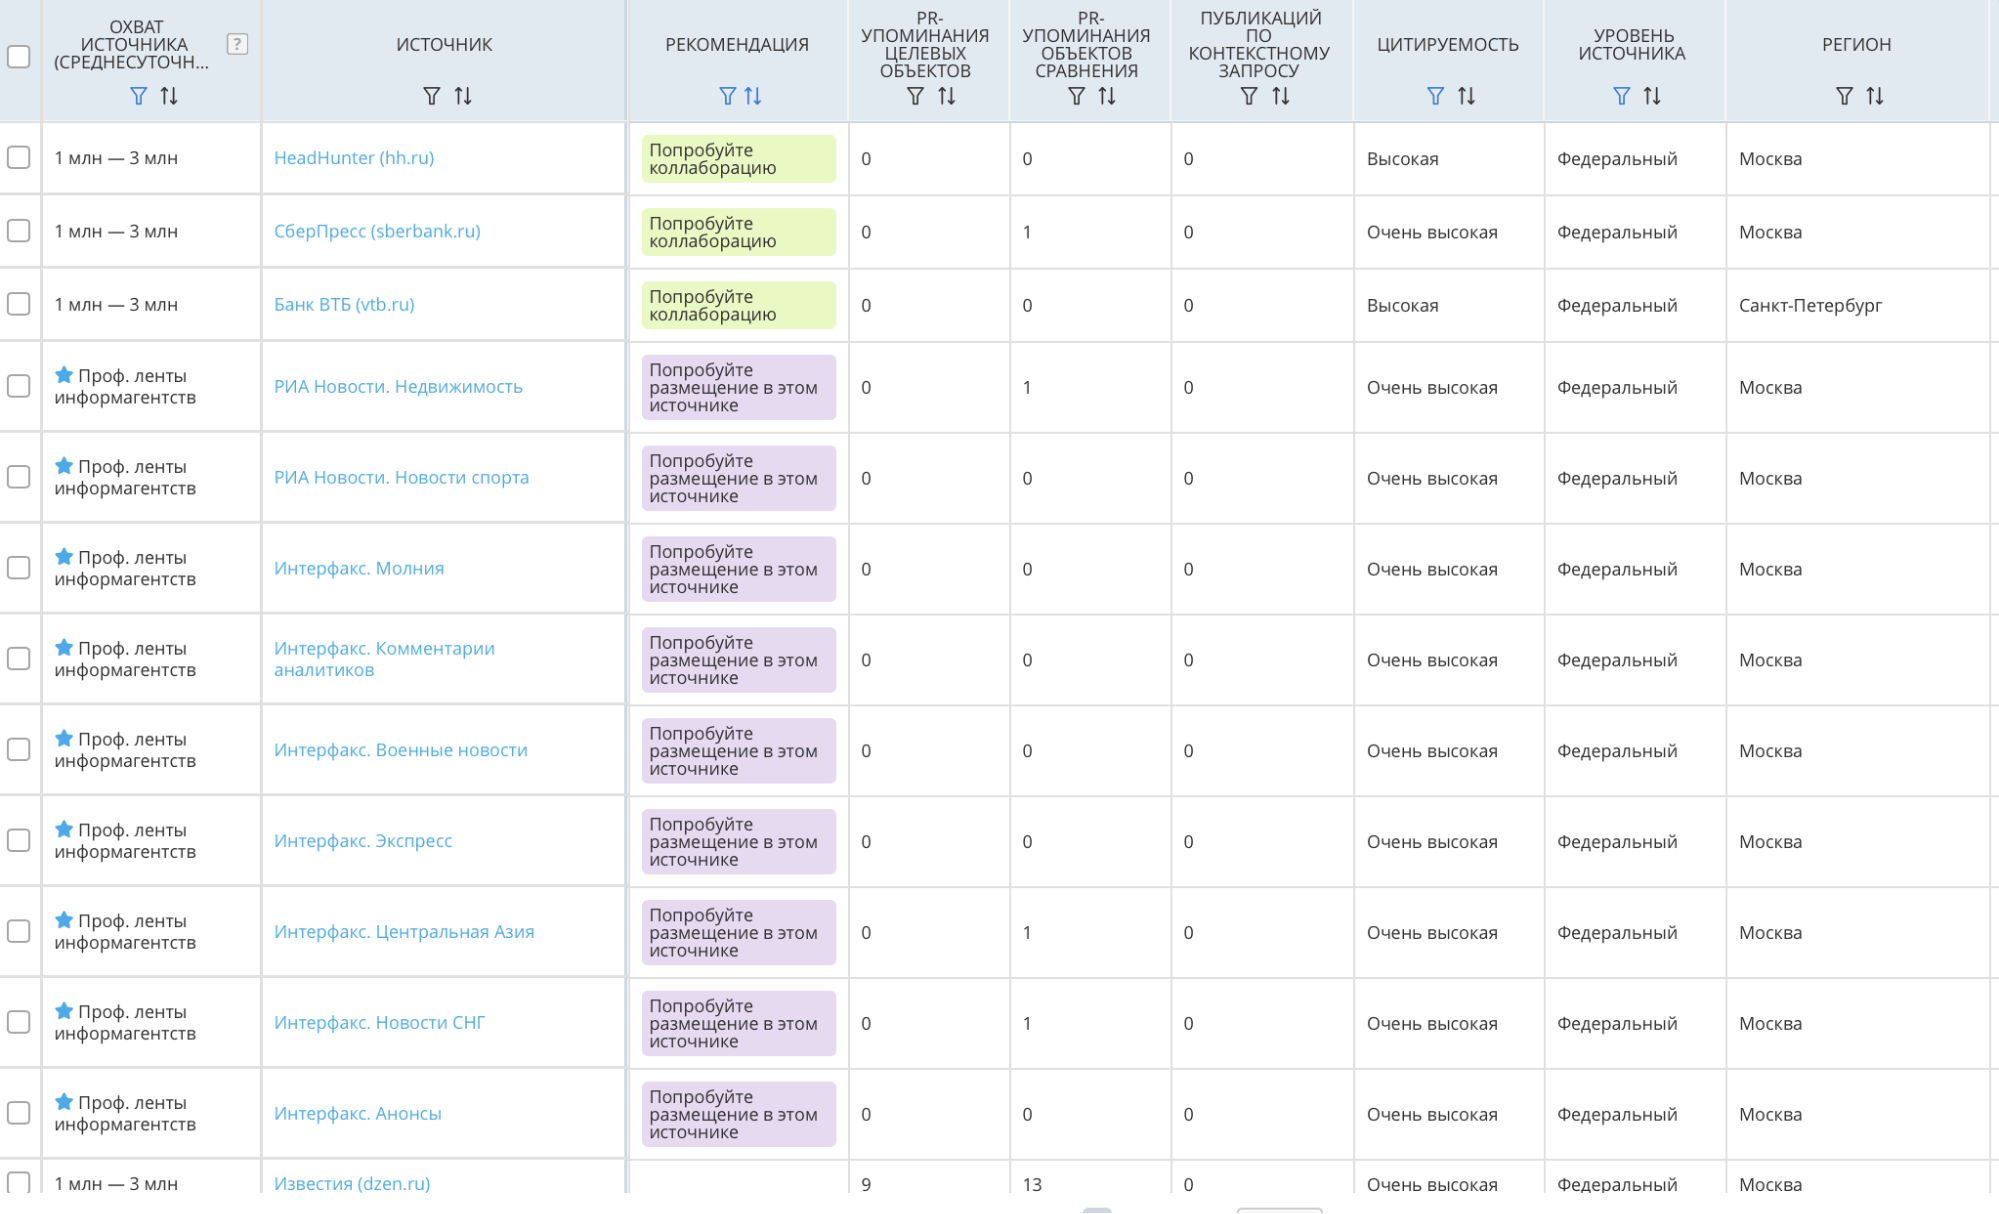Open filter for Рекомендация column
The width and height of the screenshot is (1999, 1214).
tap(727, 96)
